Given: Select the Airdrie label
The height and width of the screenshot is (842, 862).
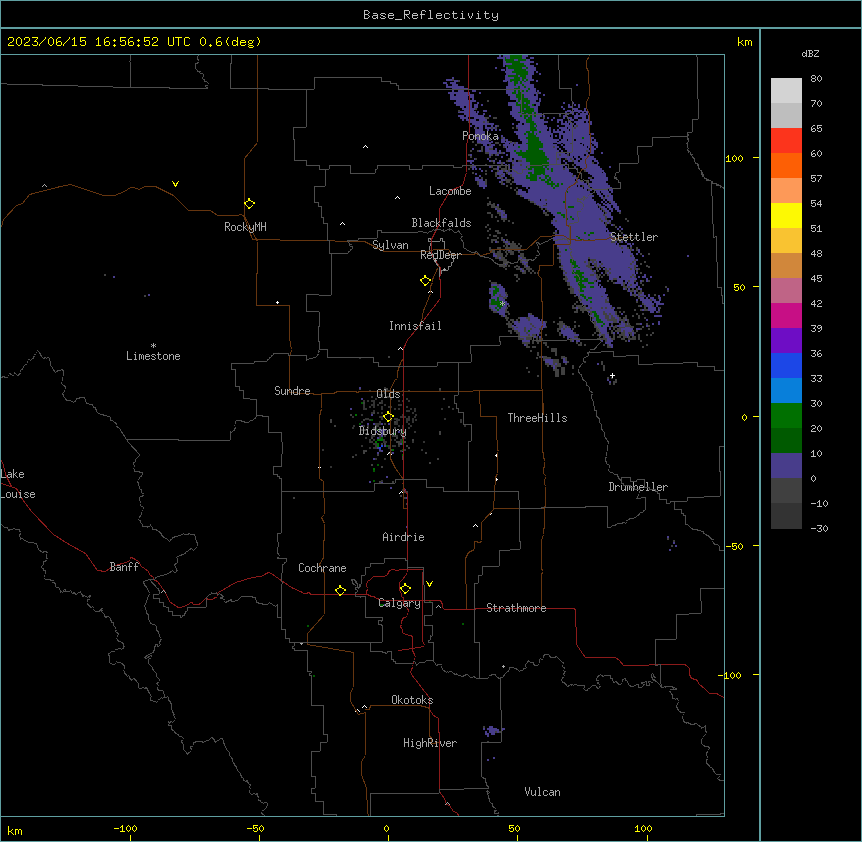Looking at the screenshot, I should tap(404, 537).
